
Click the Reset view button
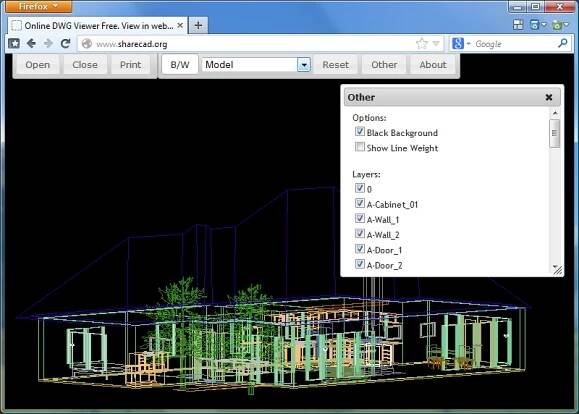tap(335, 65)
